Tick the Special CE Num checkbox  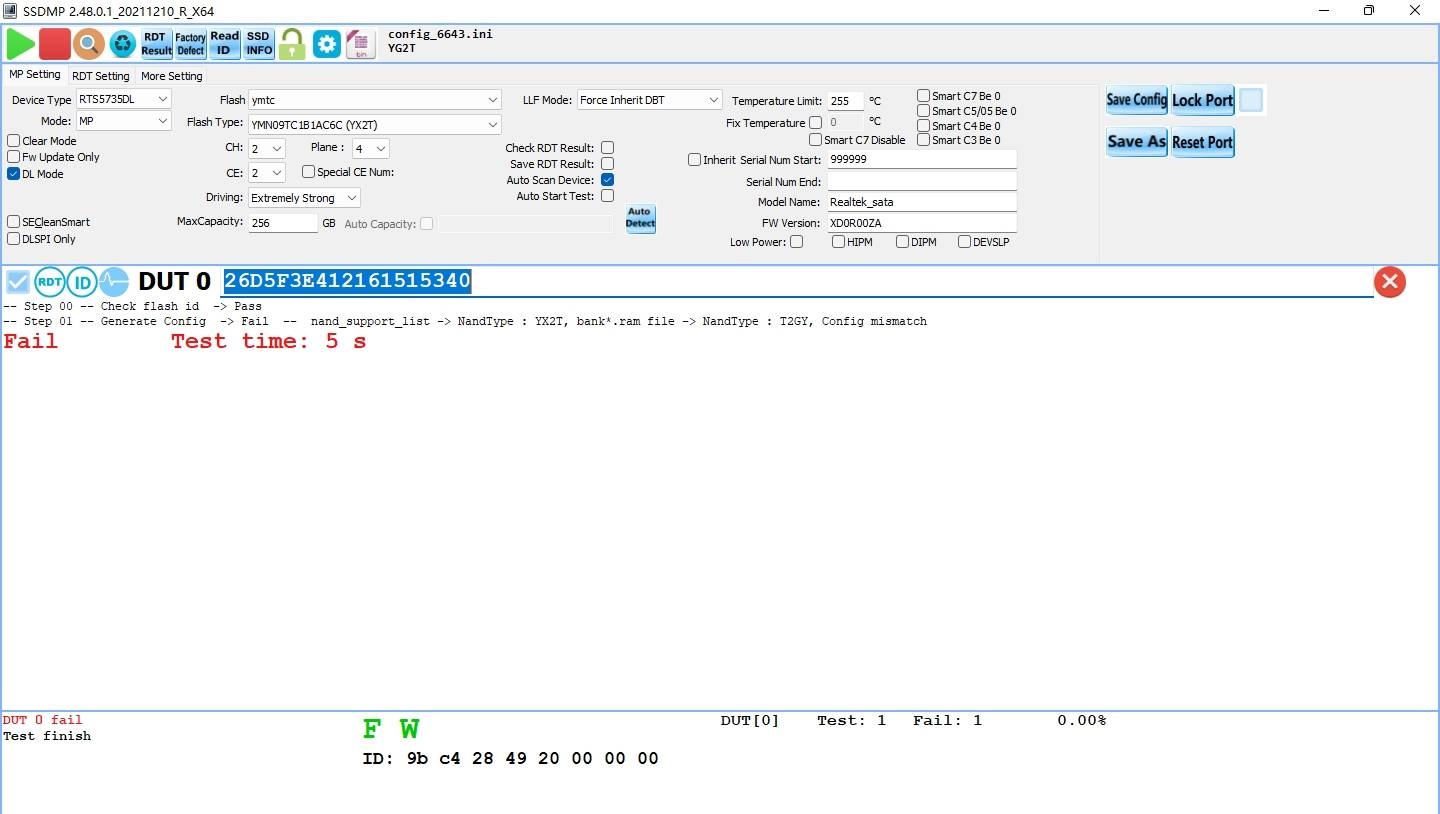[x=309, y=172]
